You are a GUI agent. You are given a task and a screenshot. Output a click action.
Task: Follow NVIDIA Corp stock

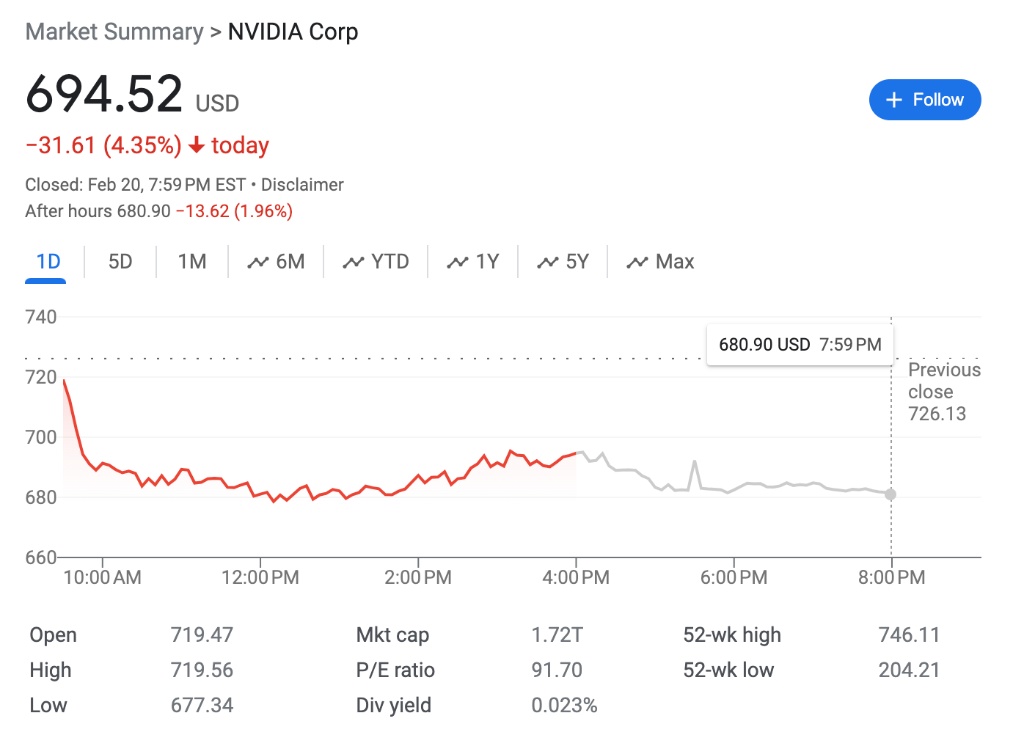coord(925,100)
